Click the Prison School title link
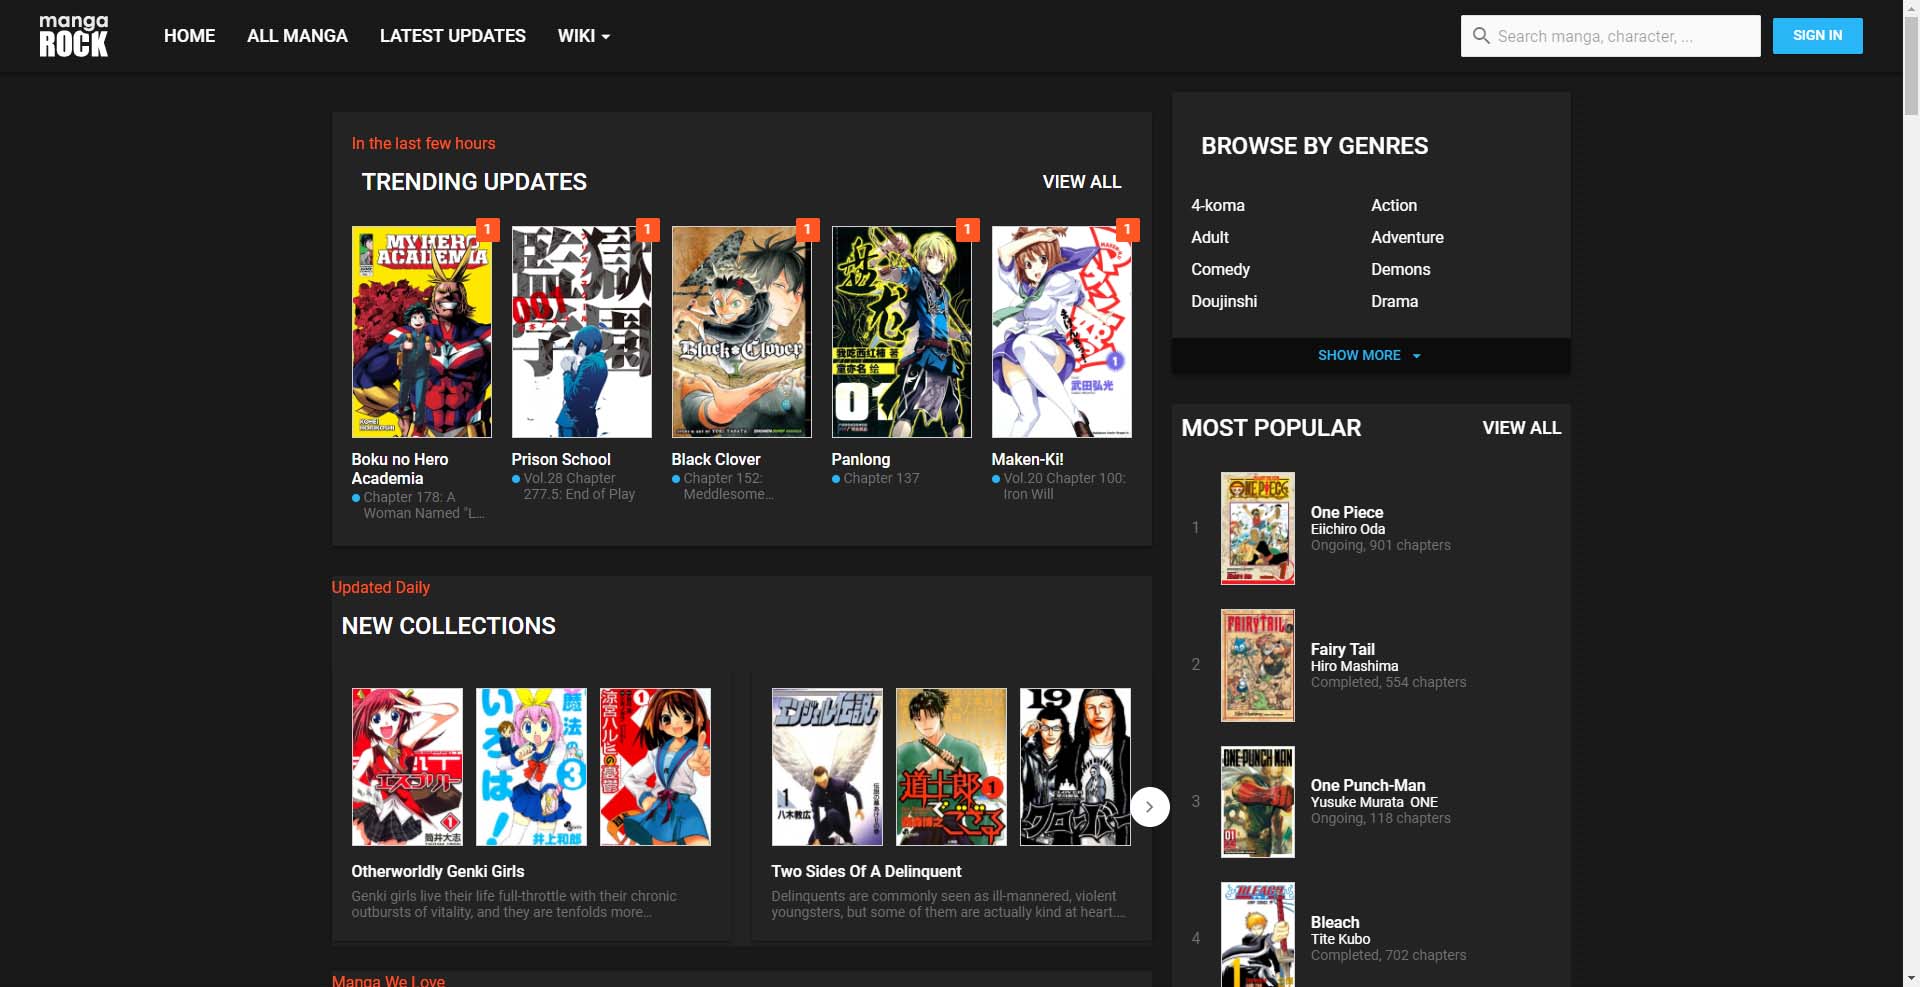The height and width of the screenshot is (987, 1920). tap(561, 459)
